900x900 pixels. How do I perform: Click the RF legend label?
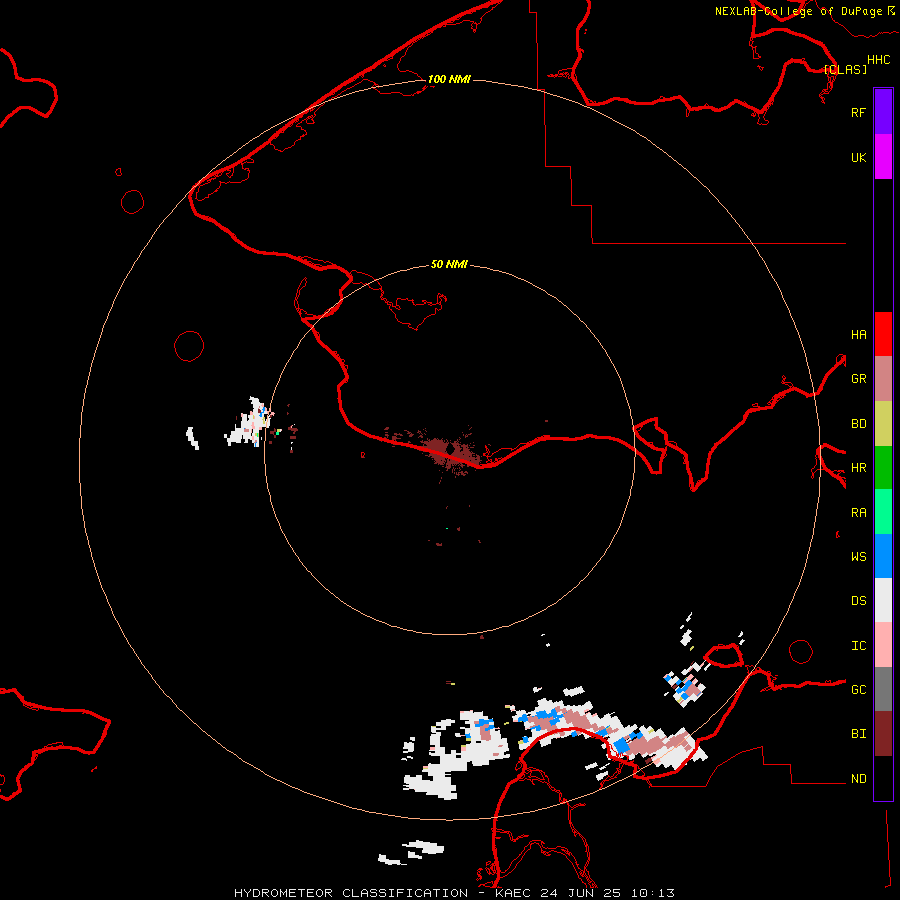[858, 112]
